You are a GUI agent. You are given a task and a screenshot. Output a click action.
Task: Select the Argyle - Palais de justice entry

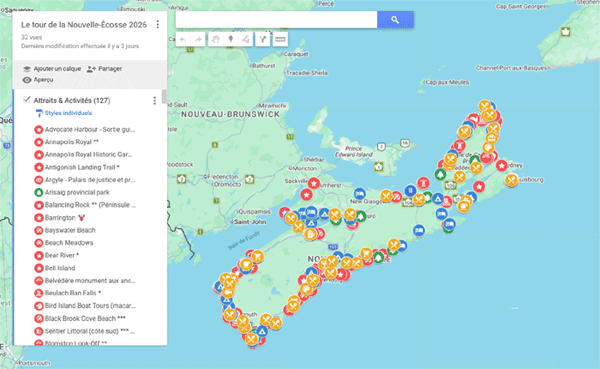pyautogui.click(x=90, y=180)
